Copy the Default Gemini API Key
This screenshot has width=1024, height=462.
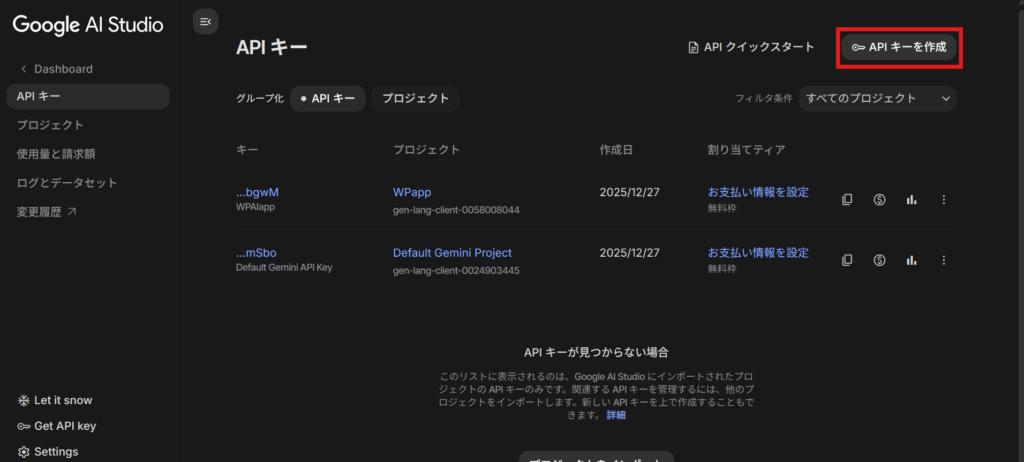click(847, 260)
